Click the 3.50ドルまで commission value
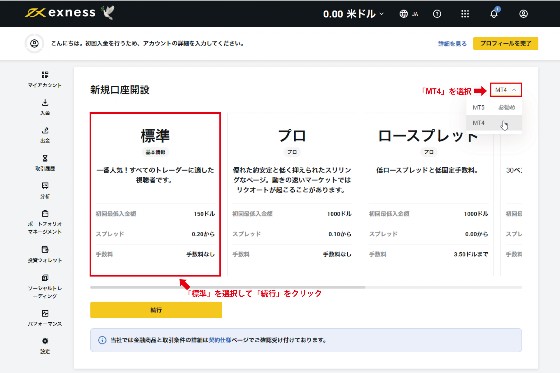The height and width of the screenshot is (373, 560). click(x=471, y=254)
